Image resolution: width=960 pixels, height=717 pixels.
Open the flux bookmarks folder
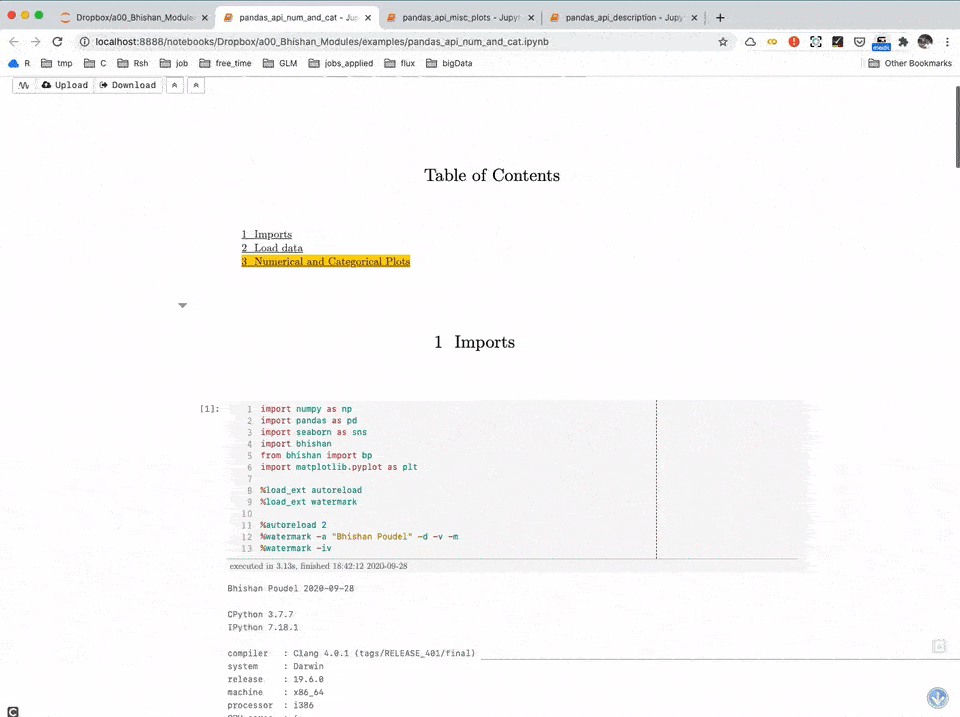click(400, 63)
